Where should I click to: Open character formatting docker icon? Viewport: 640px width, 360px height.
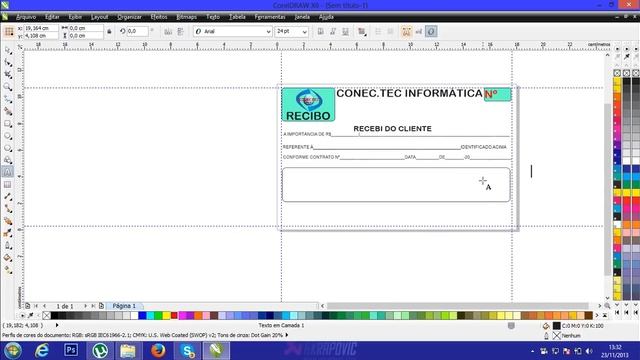[x=407, y=31]
